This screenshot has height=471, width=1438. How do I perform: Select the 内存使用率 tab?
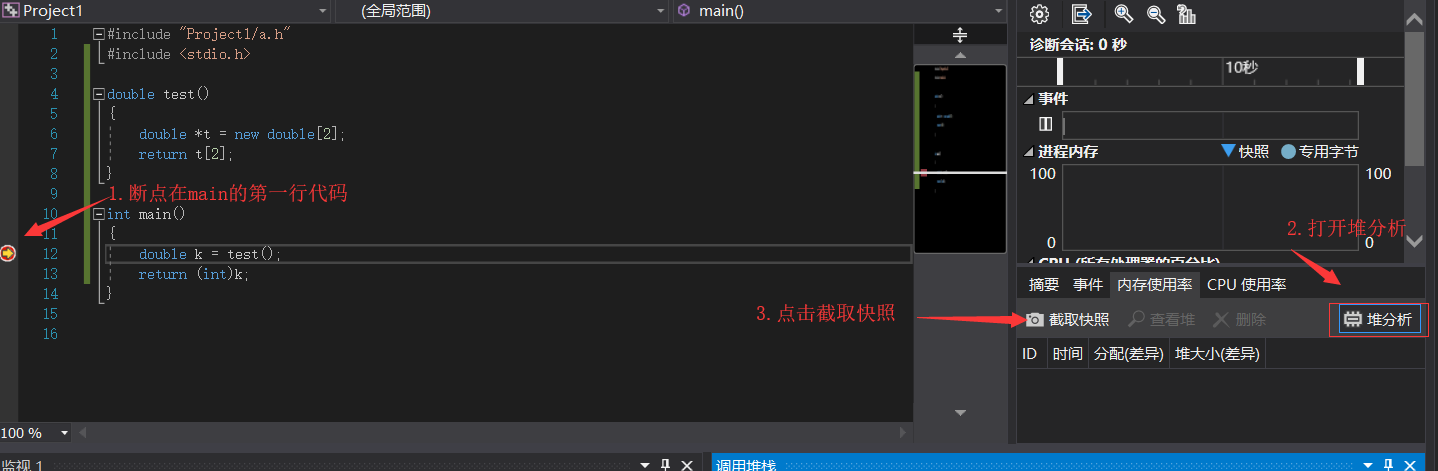1154,285
